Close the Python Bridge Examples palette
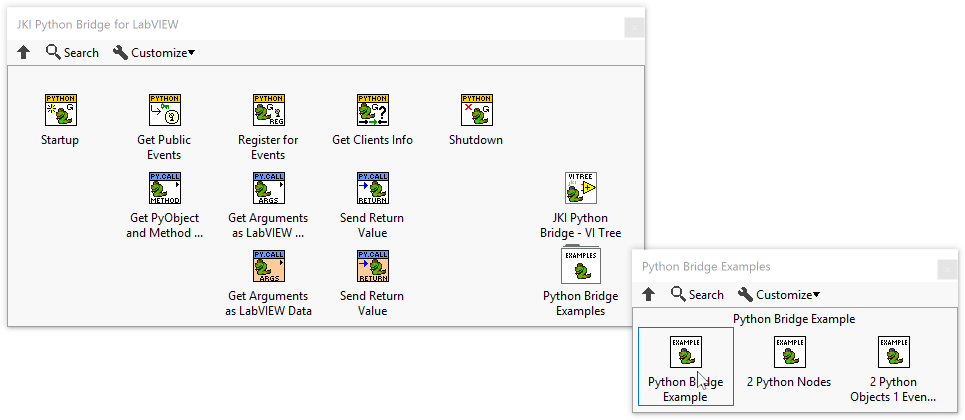The height and width of the screenshot is (420, 965). (x=947, y=270)
